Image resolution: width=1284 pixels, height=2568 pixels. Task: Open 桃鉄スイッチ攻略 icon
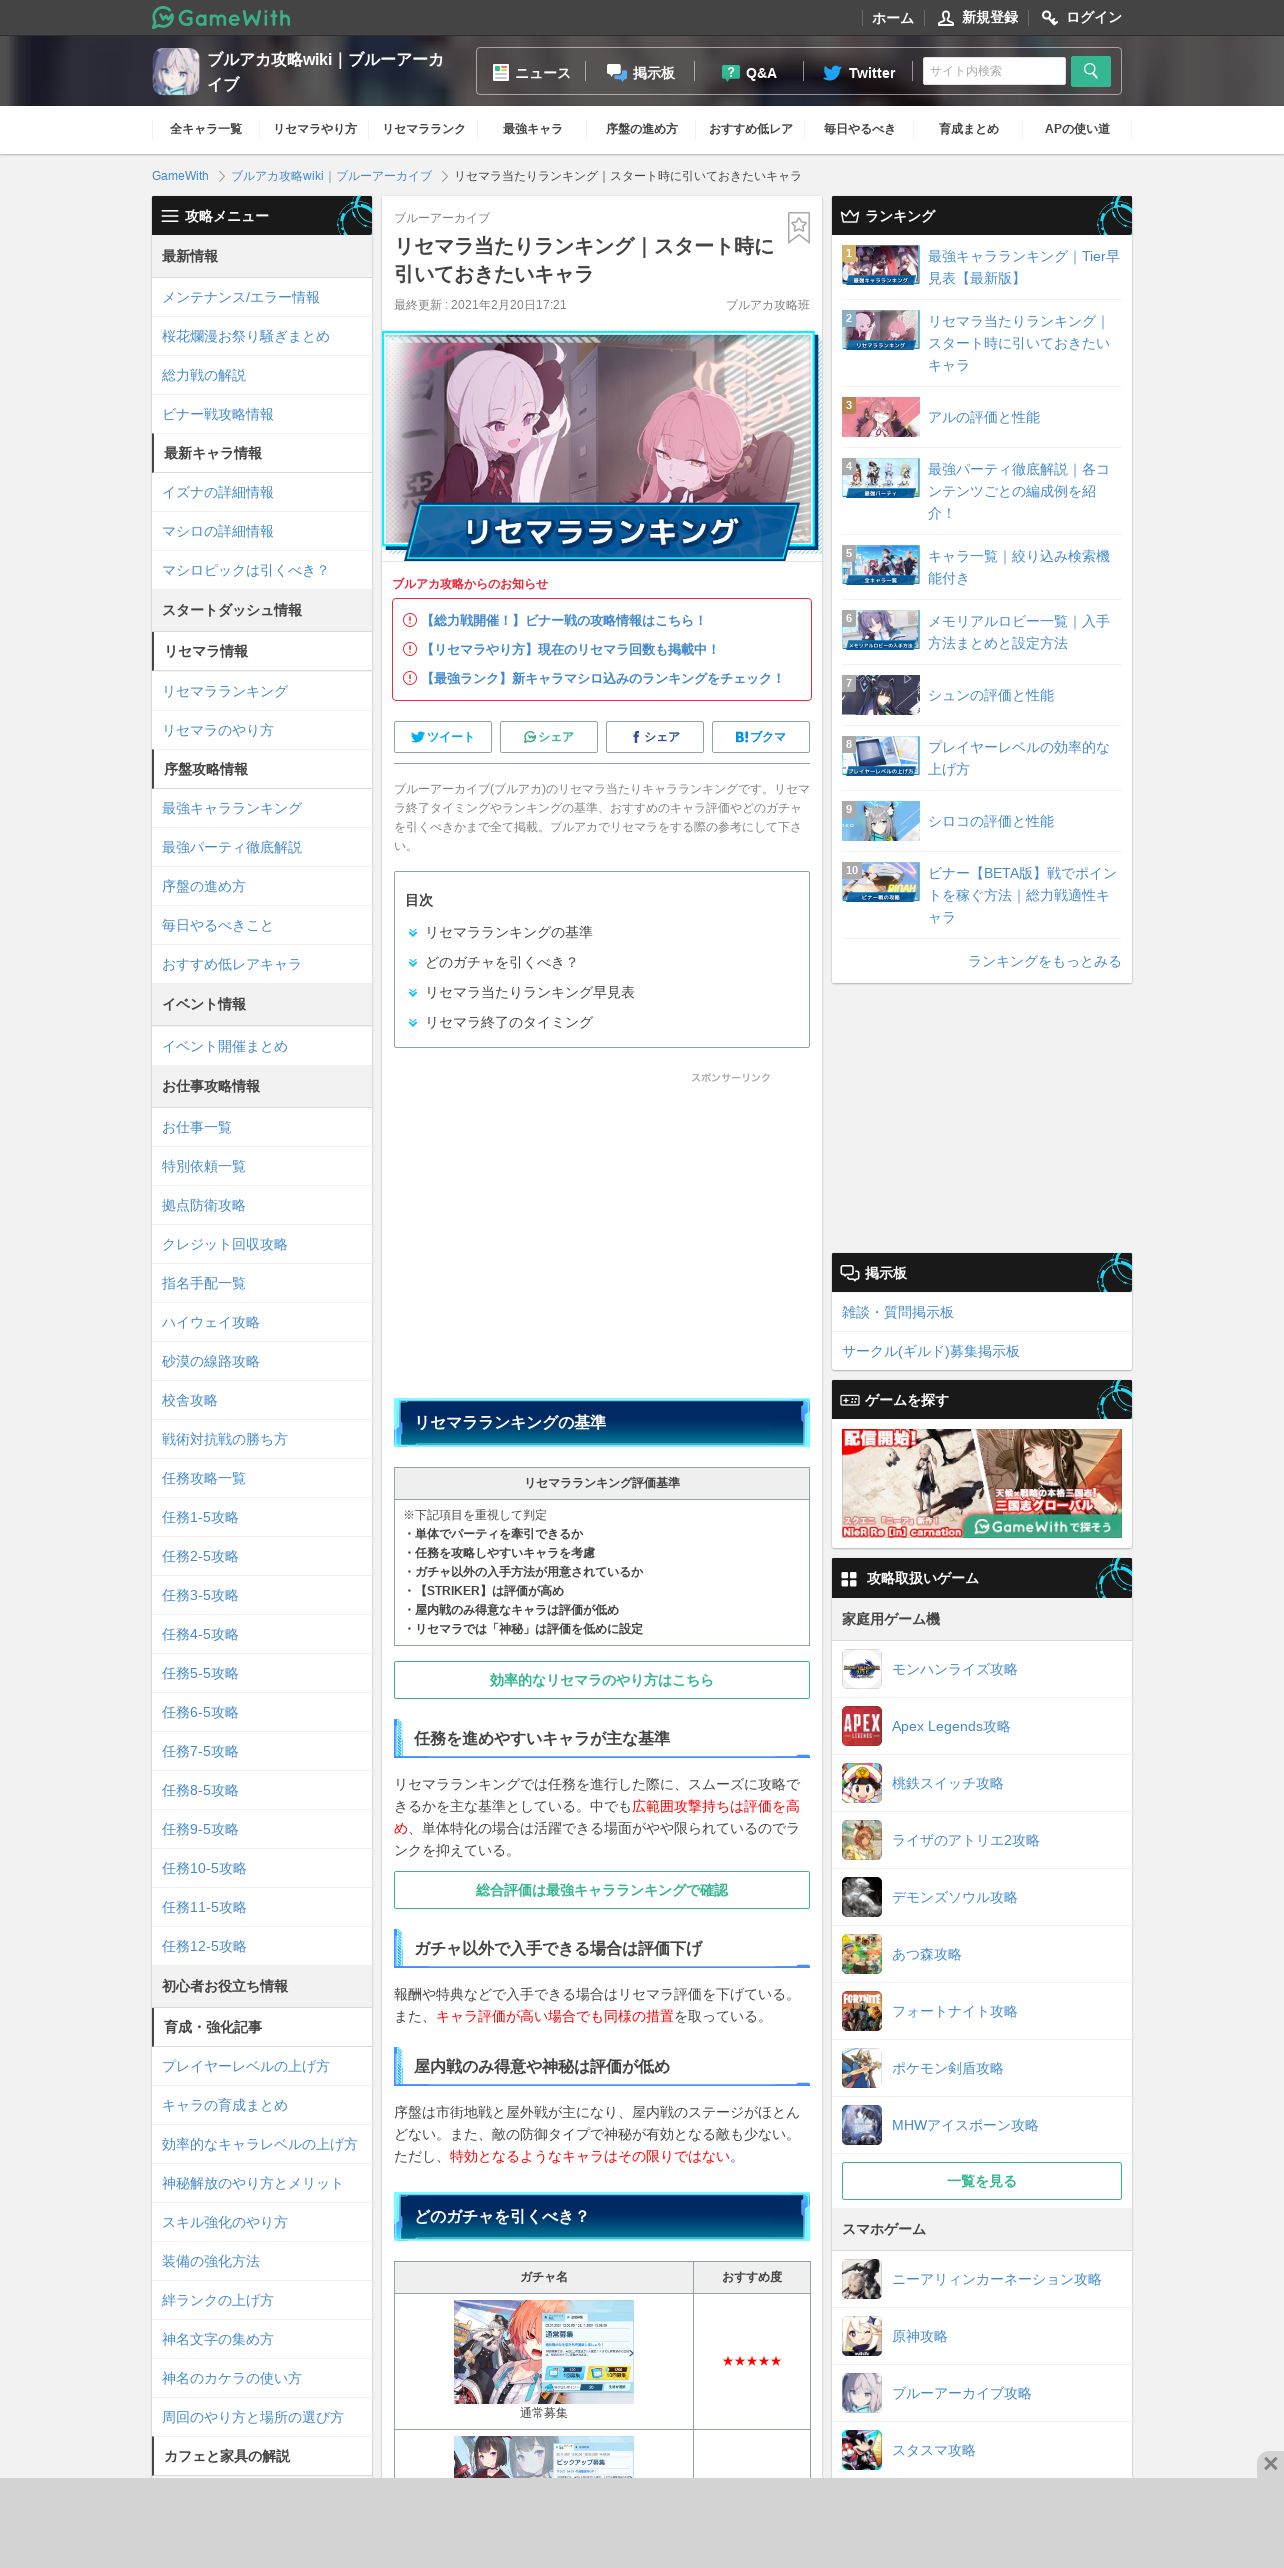[862, 1783]
